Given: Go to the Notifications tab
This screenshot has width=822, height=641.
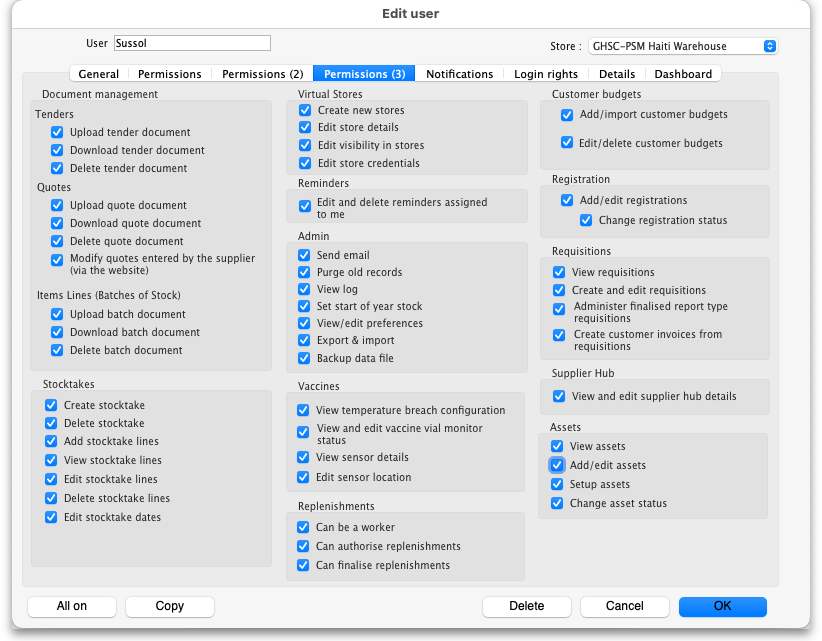Looking at the screenshot, I should [459, 74].
